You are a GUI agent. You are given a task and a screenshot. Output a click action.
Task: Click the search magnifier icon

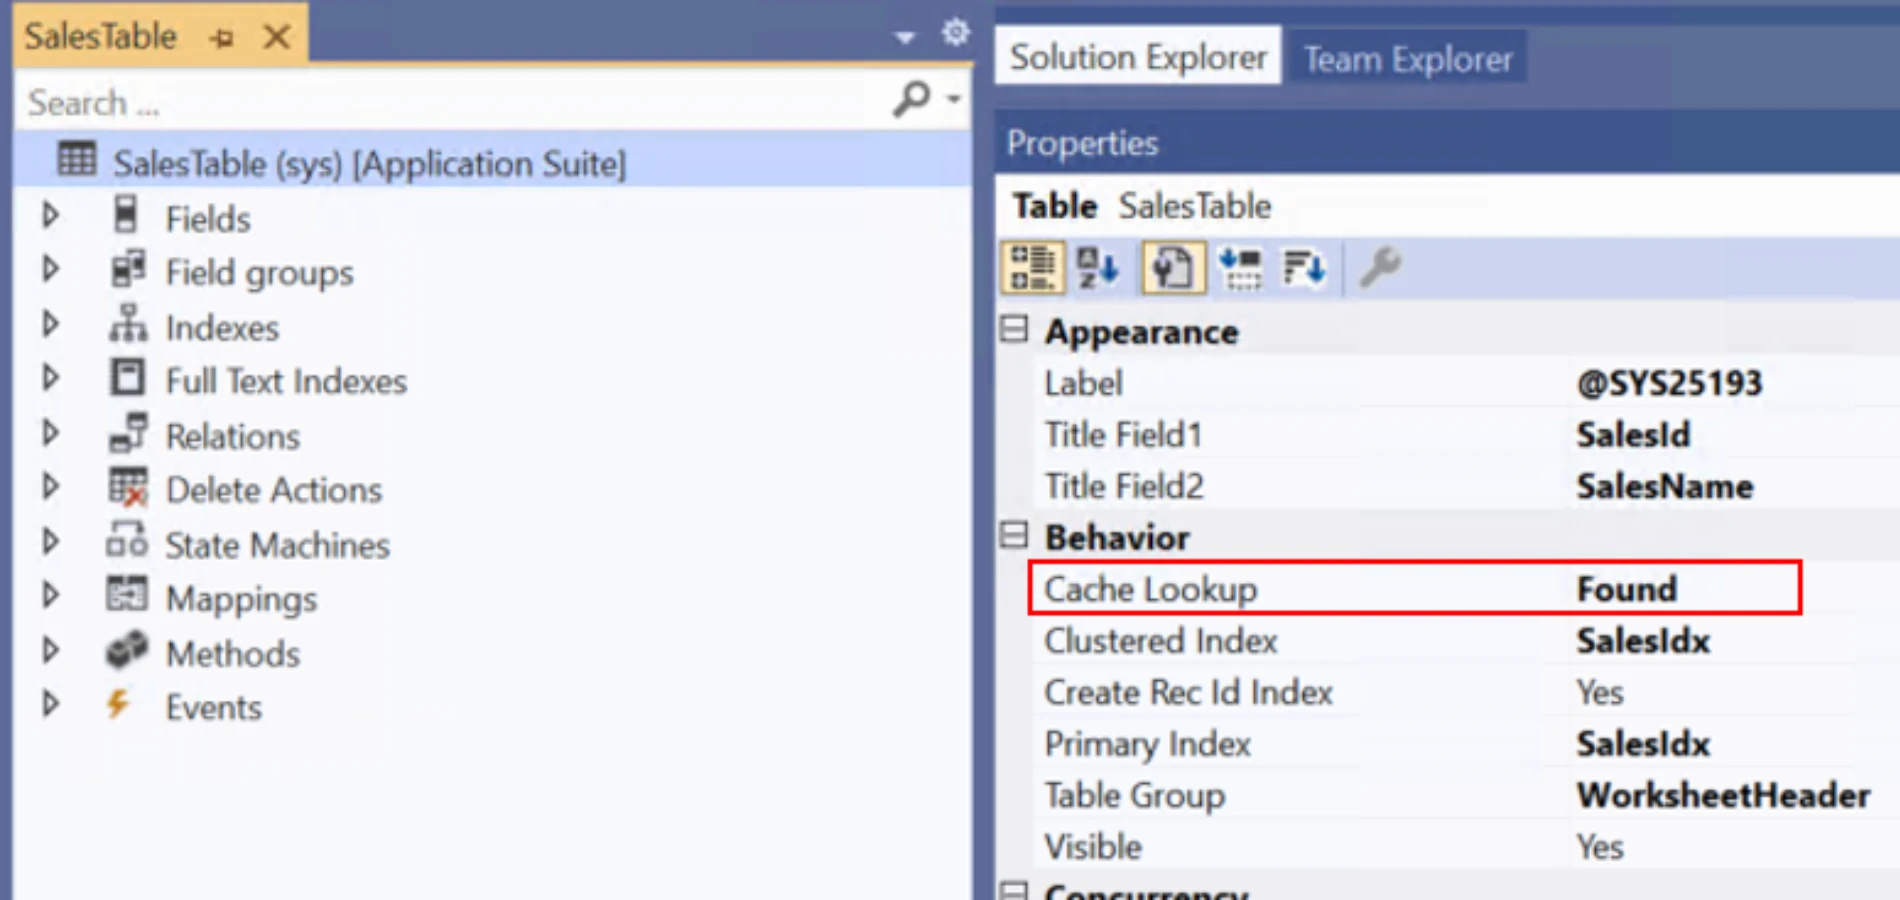point(912,99)
